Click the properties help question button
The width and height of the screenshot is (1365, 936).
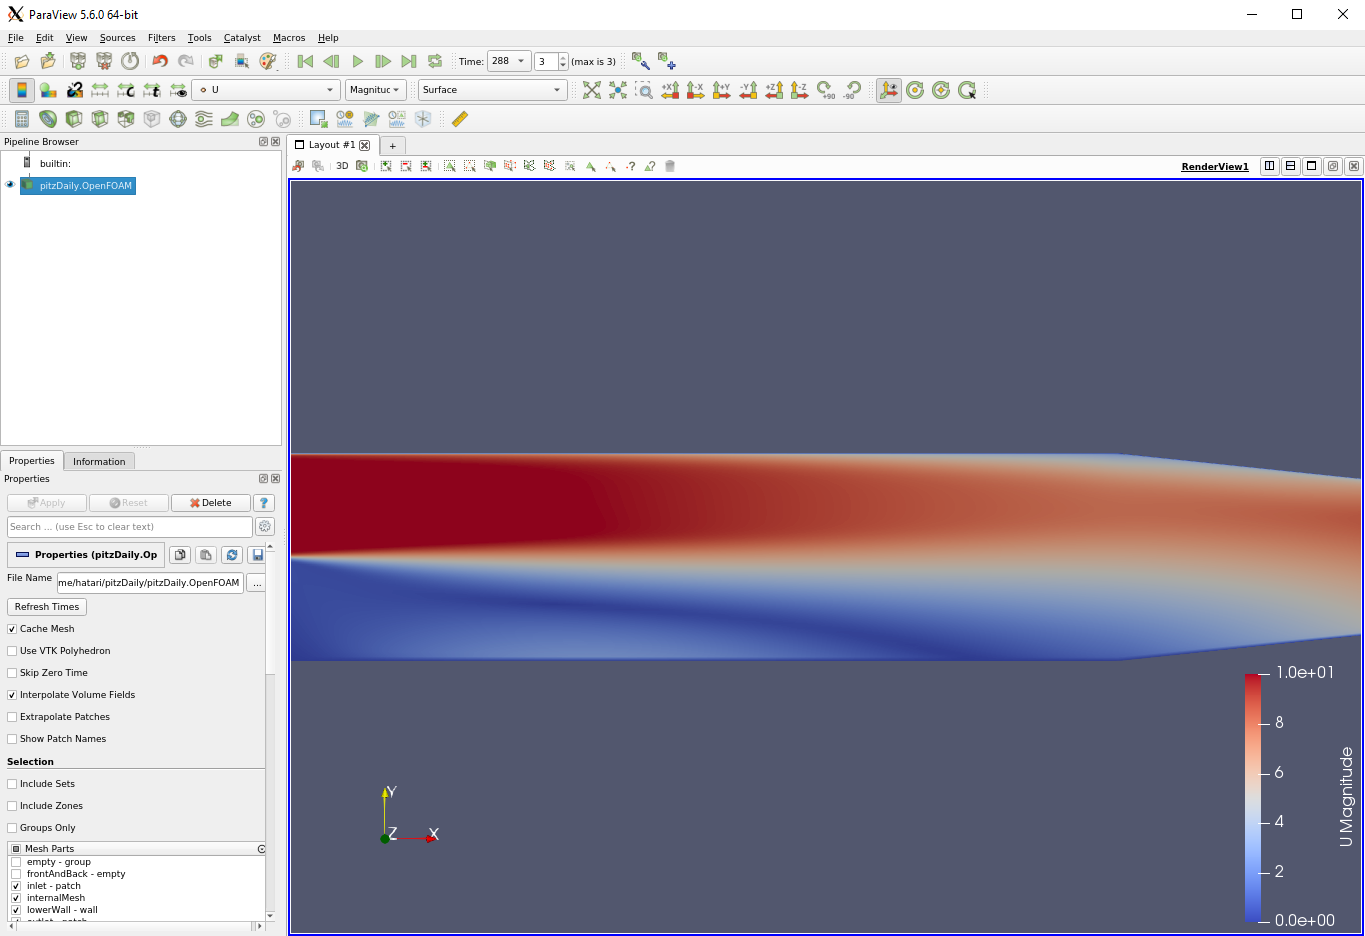click(x=264, y=503)
